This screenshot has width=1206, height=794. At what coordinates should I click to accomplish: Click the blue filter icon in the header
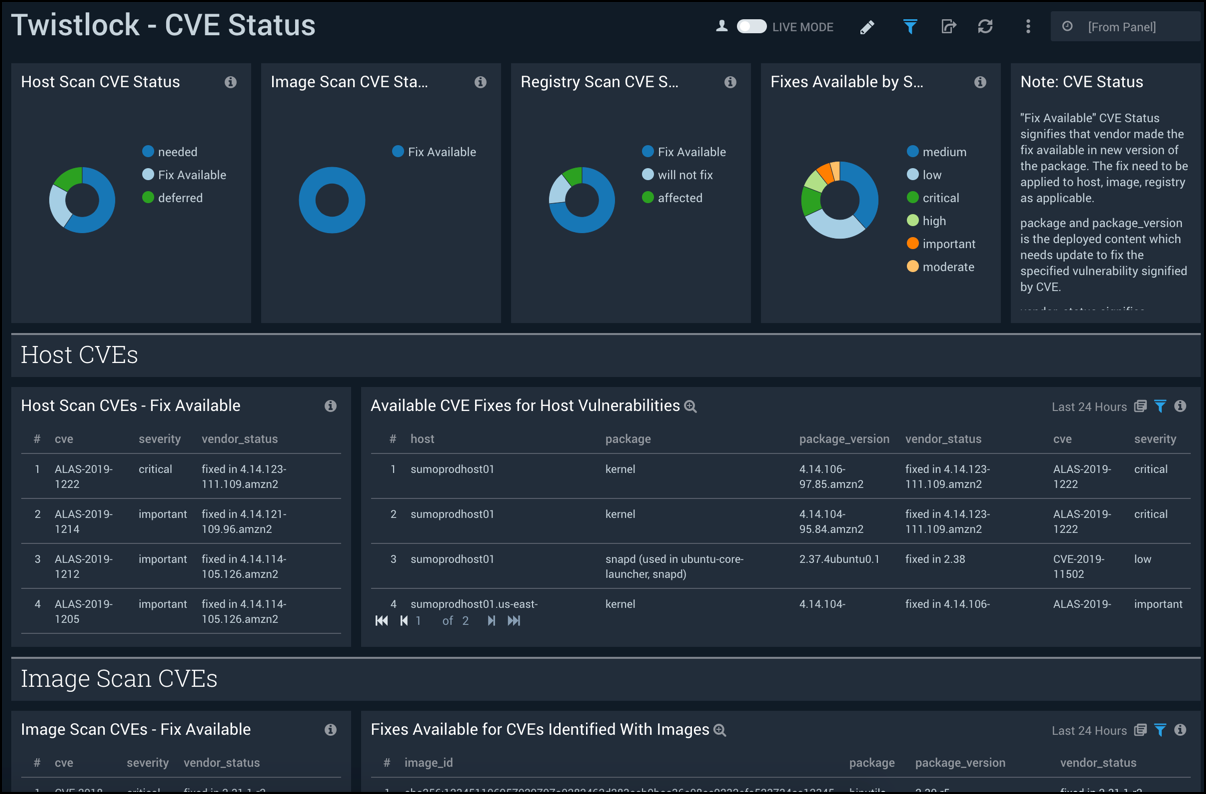tap(910, 26)
